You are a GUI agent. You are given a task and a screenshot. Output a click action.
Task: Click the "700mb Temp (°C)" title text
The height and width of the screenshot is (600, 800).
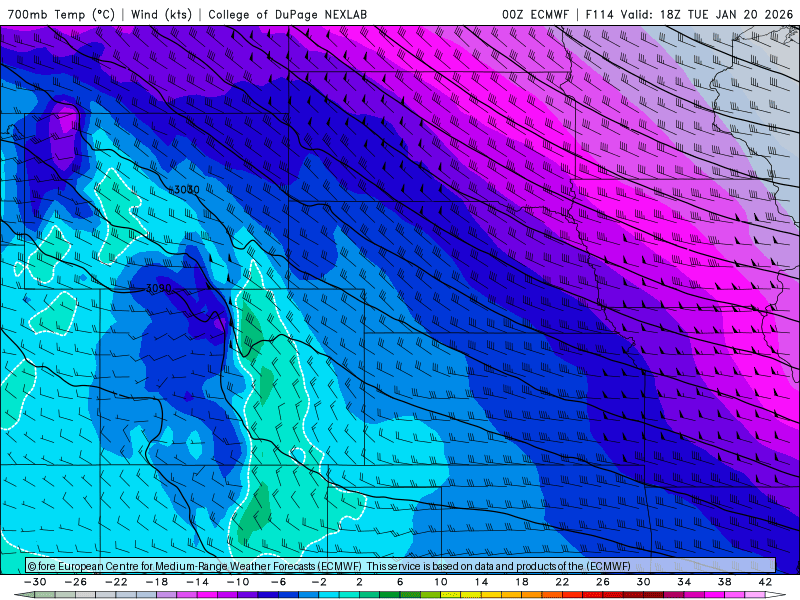tap(61, 14)
